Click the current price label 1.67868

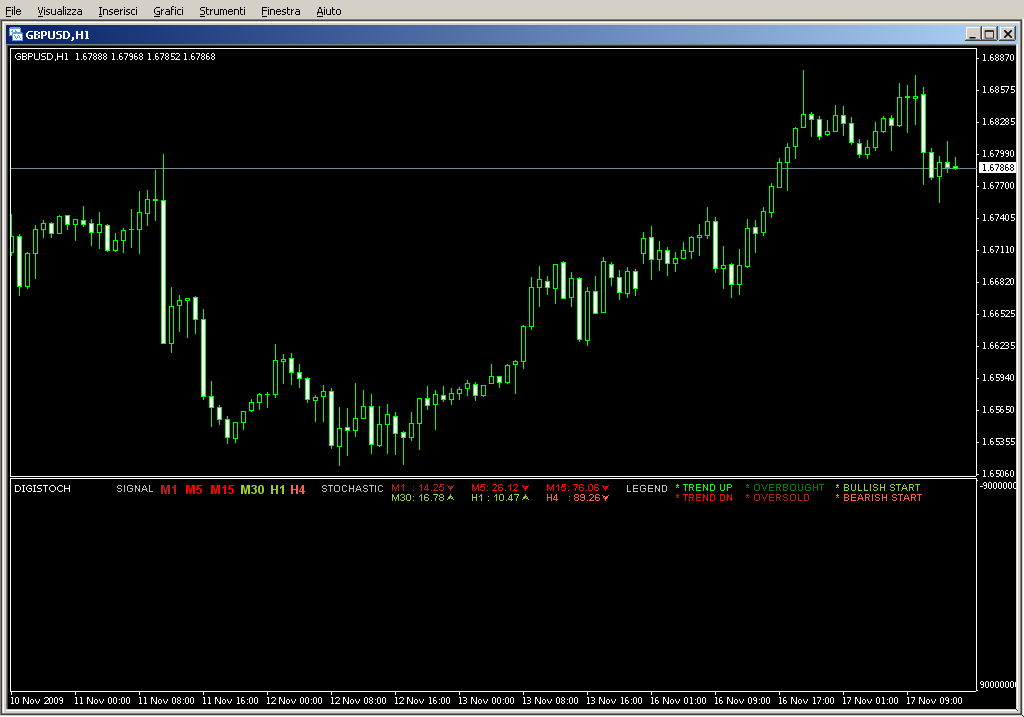998,168
